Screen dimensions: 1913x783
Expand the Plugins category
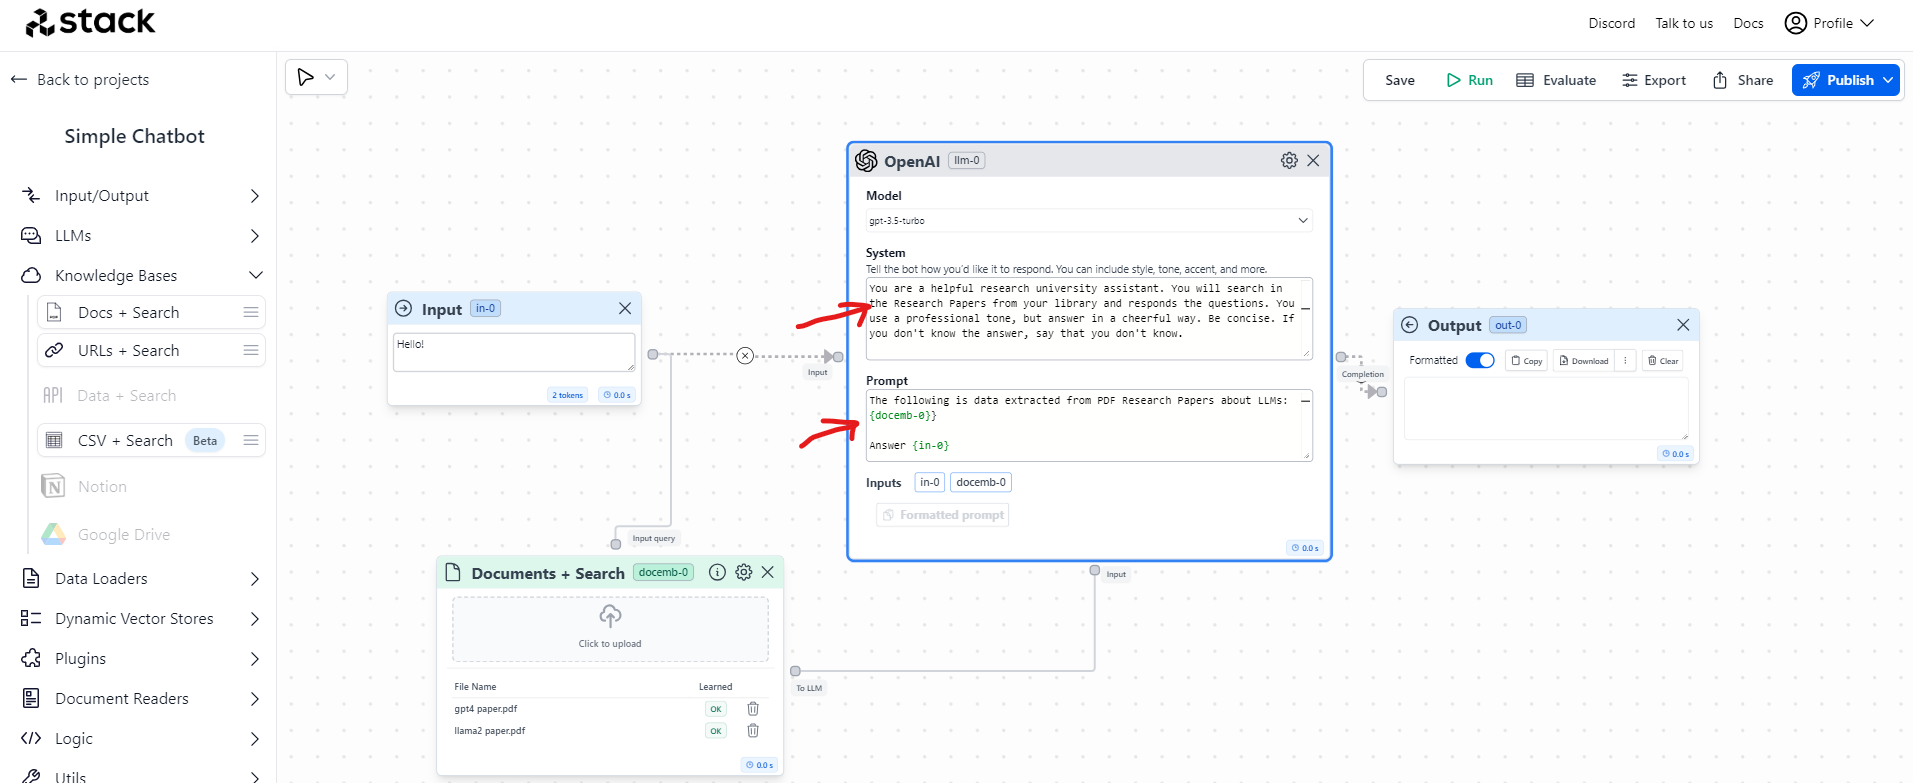point(141,659)
